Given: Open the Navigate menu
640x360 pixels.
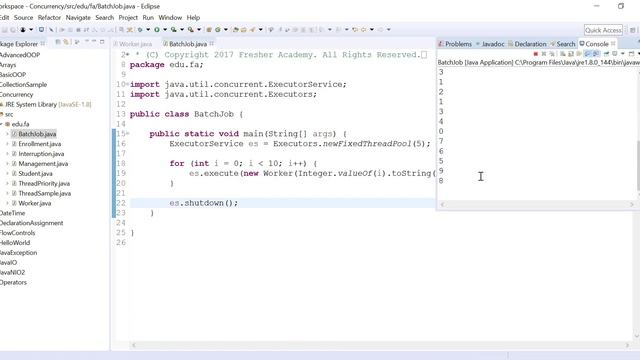Looking at the screenshot, I should pyautogui.click(x=78, y=18).
